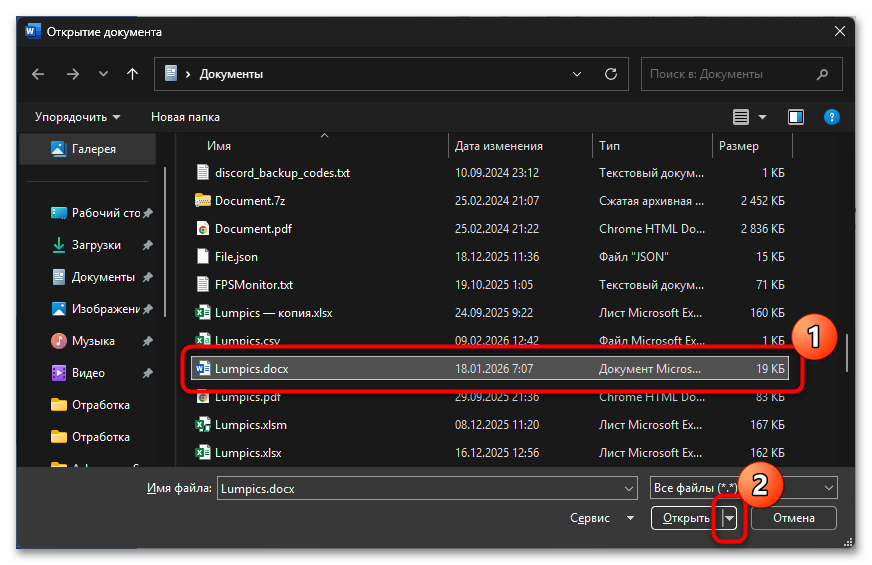
Task: Click the Forward navigation arrow
Action: tap(72, 74)
